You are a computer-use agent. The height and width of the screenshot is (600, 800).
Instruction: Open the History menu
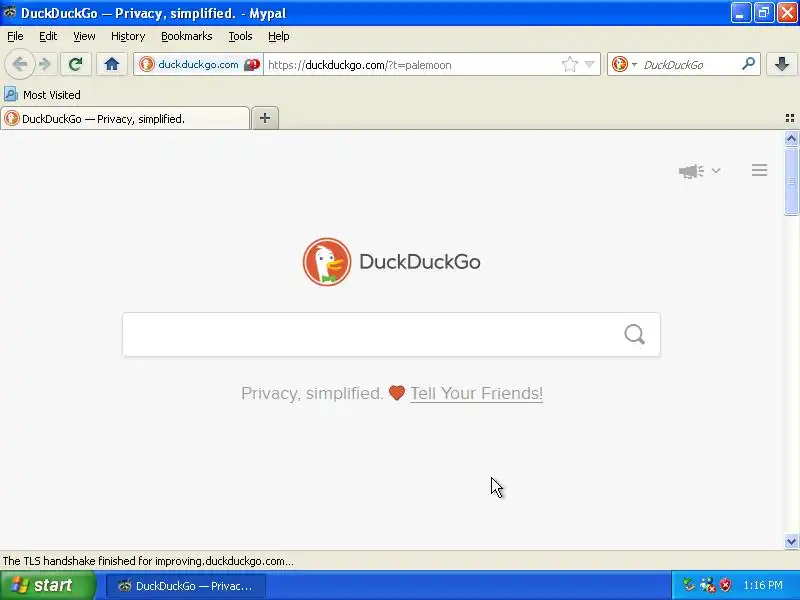click(x=128, y=36)
